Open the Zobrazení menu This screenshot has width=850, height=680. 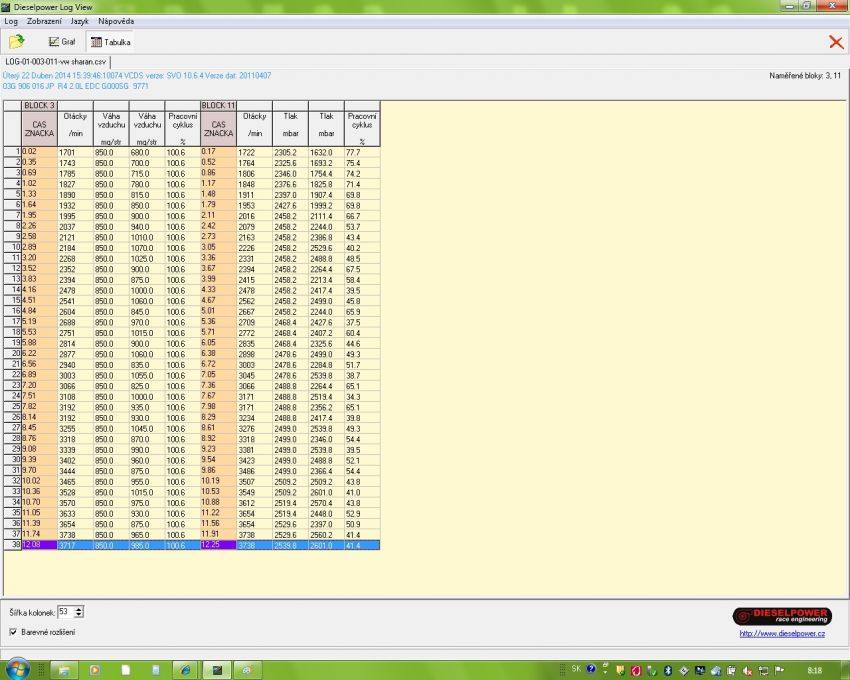click(44, 21)
